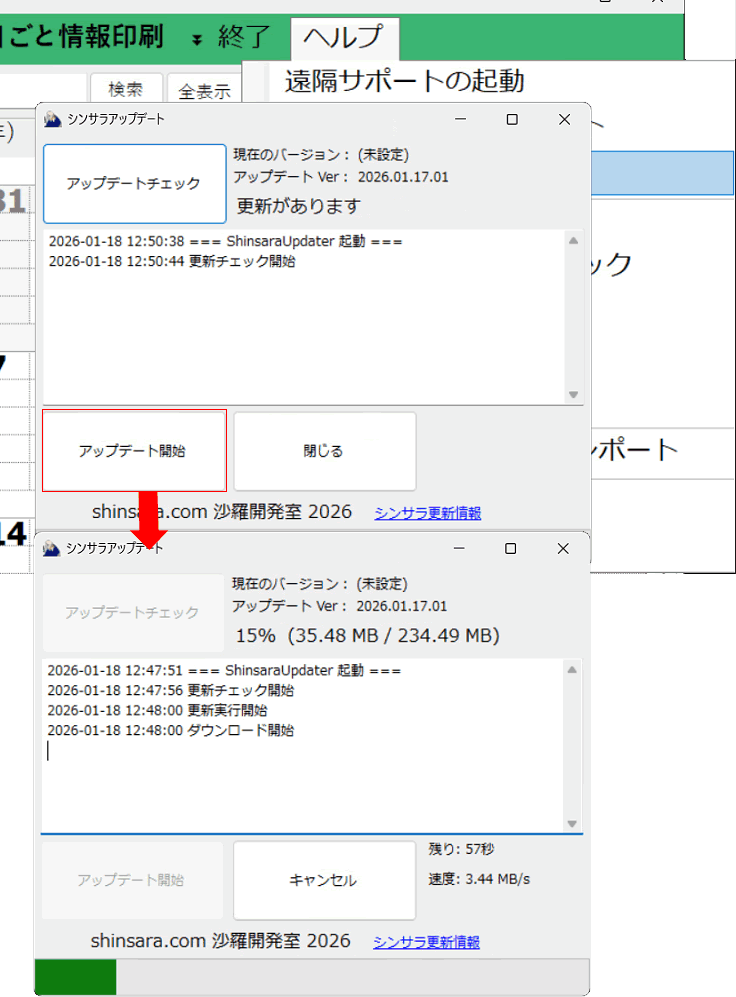The image size is (736, 997).
Task: Click scroll-down arrow in the 更新チェック開始 log
Action: click(x=573, y=395)
